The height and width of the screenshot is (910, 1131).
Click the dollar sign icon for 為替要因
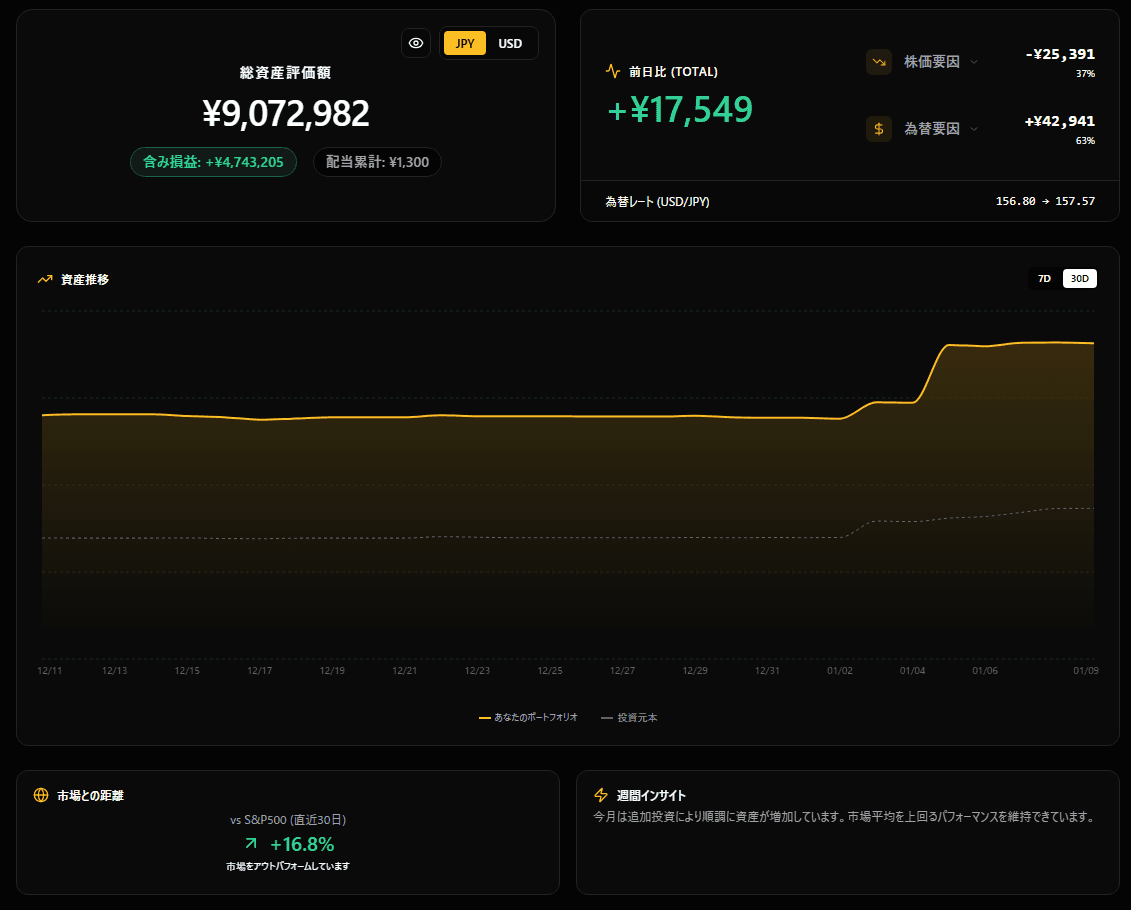pos(879,128)
